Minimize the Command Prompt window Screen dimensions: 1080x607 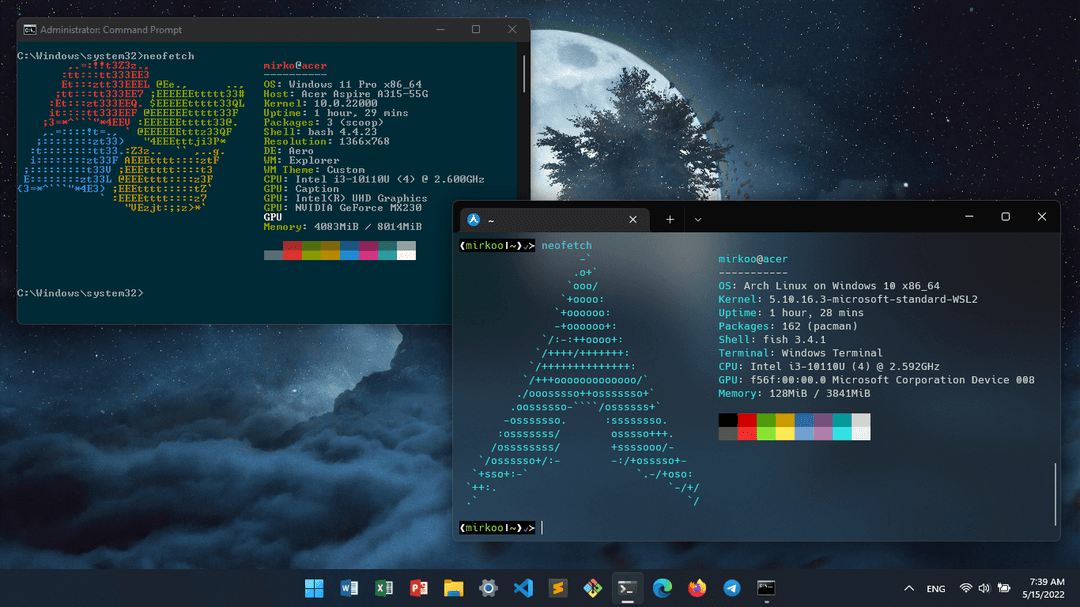[x=440, y=29]
